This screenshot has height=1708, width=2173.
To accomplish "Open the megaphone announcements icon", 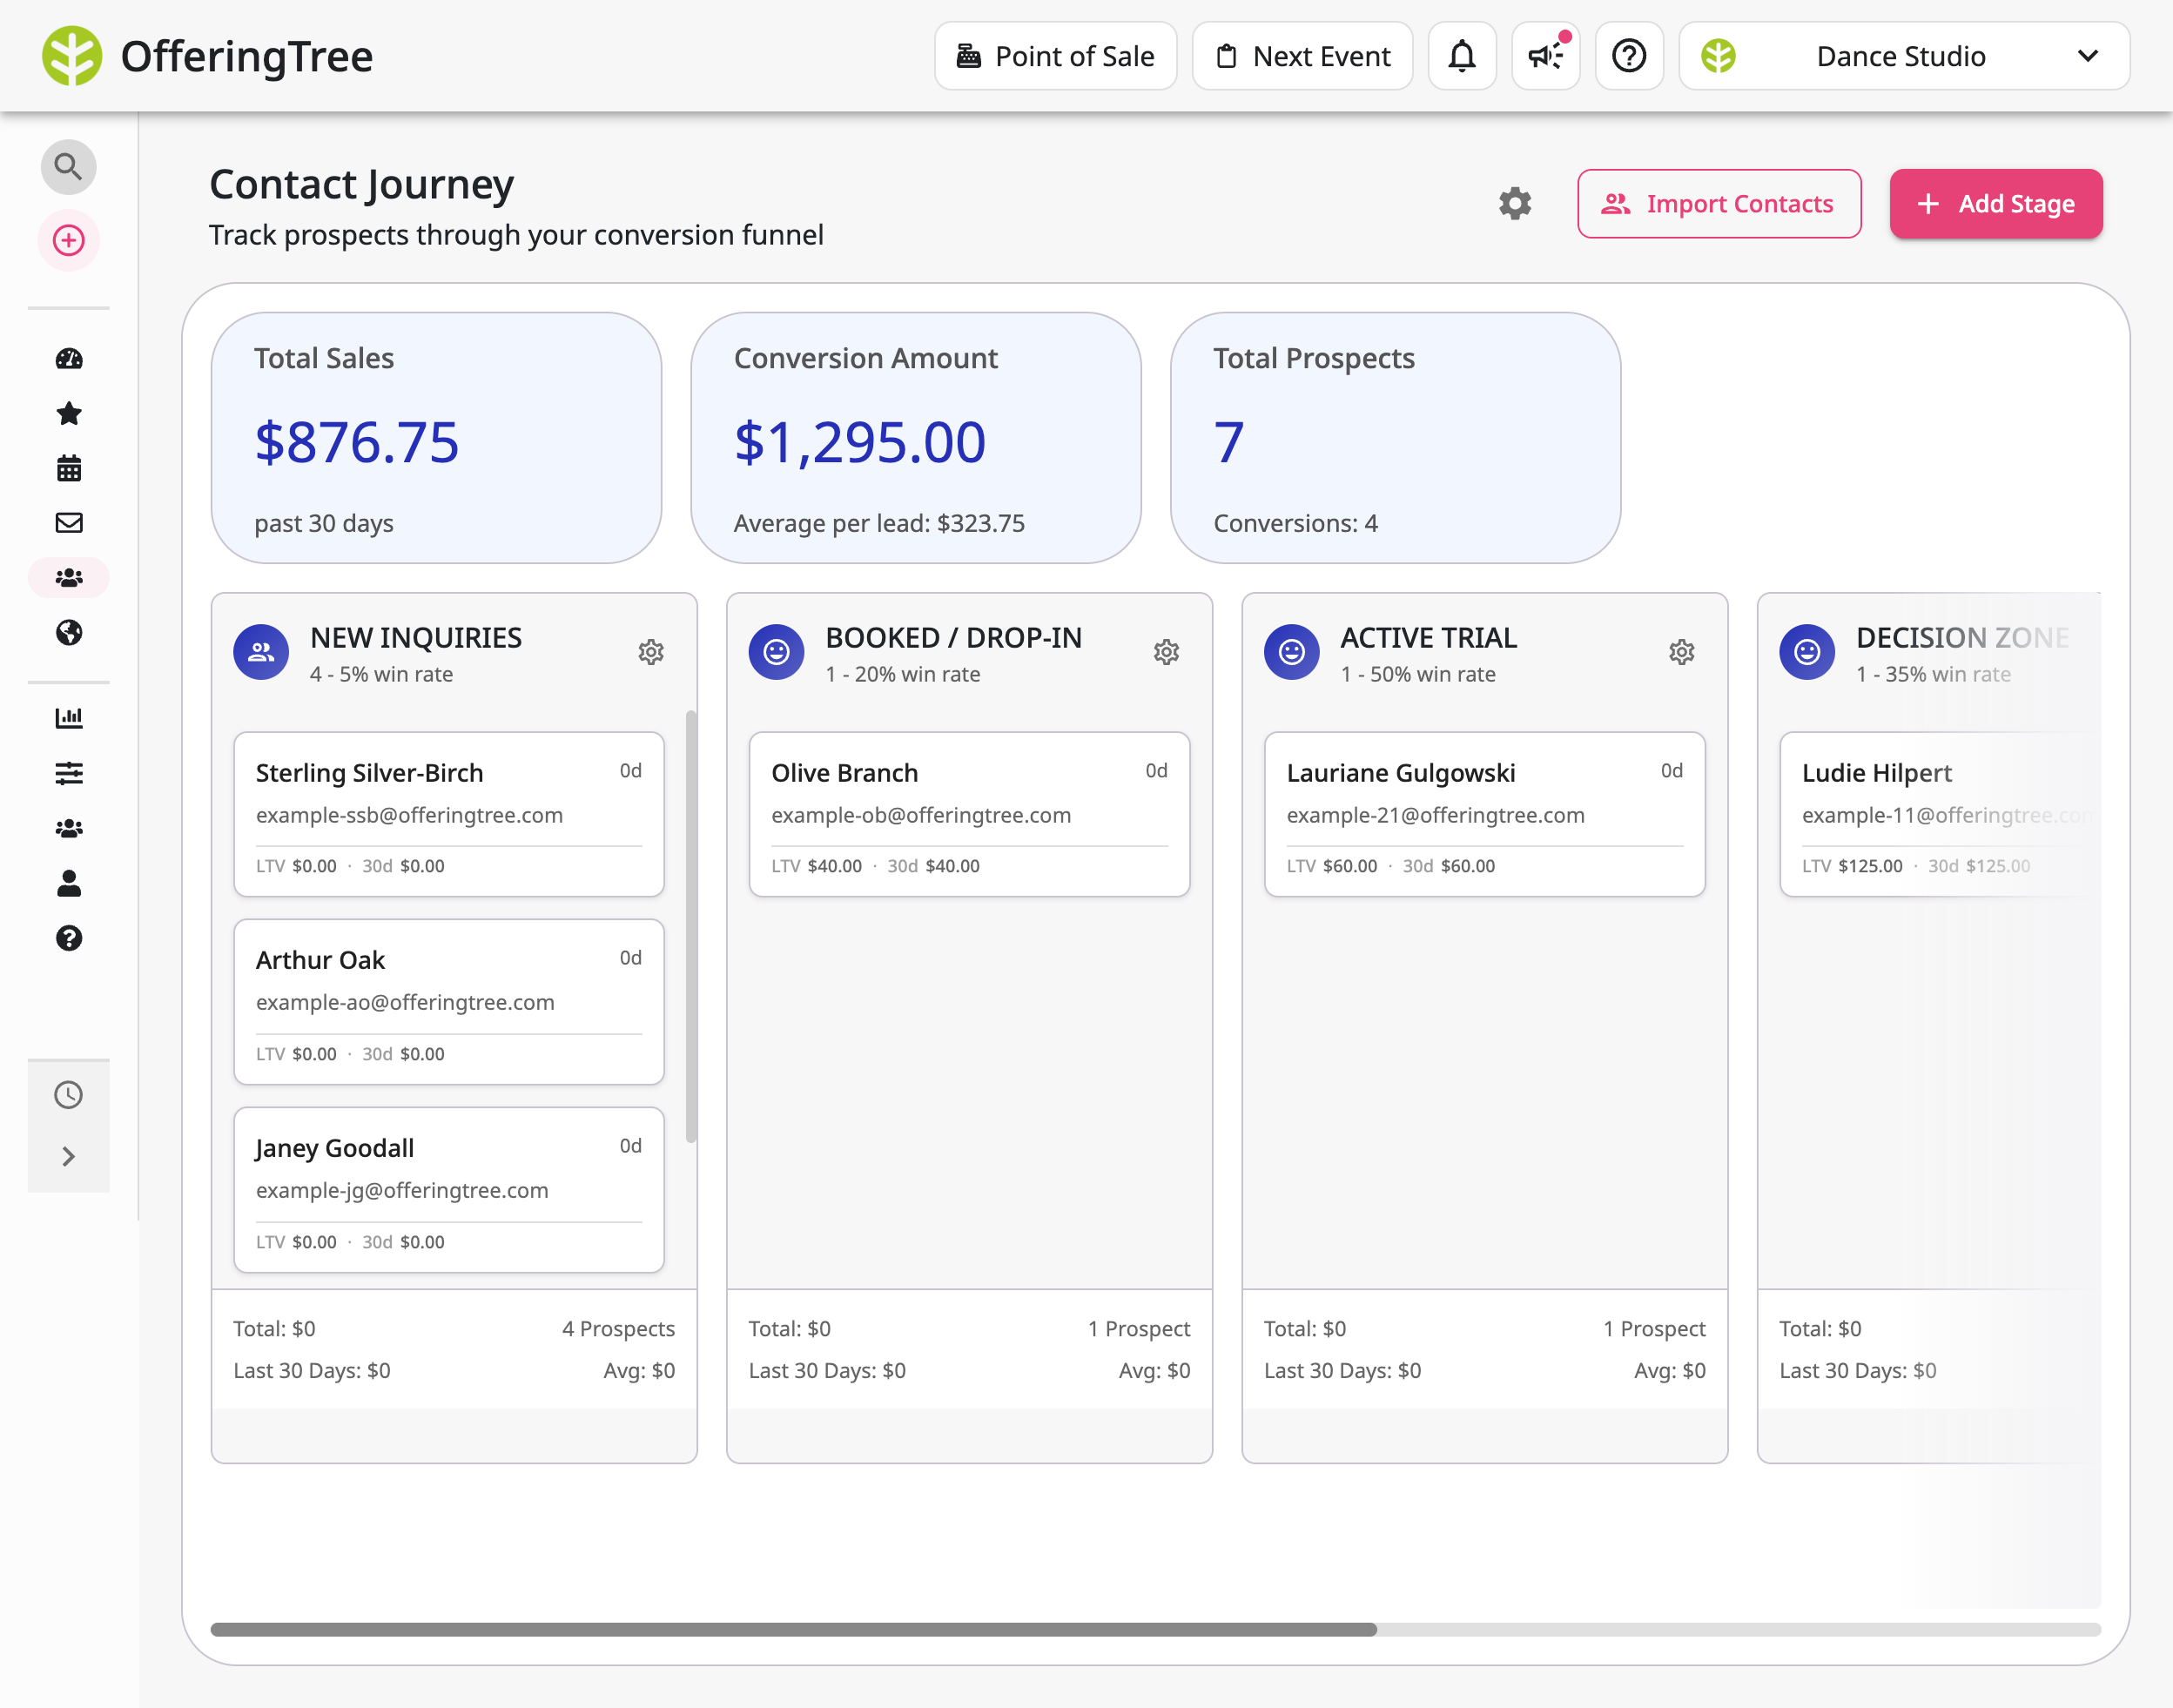I will coord(1546,56).
